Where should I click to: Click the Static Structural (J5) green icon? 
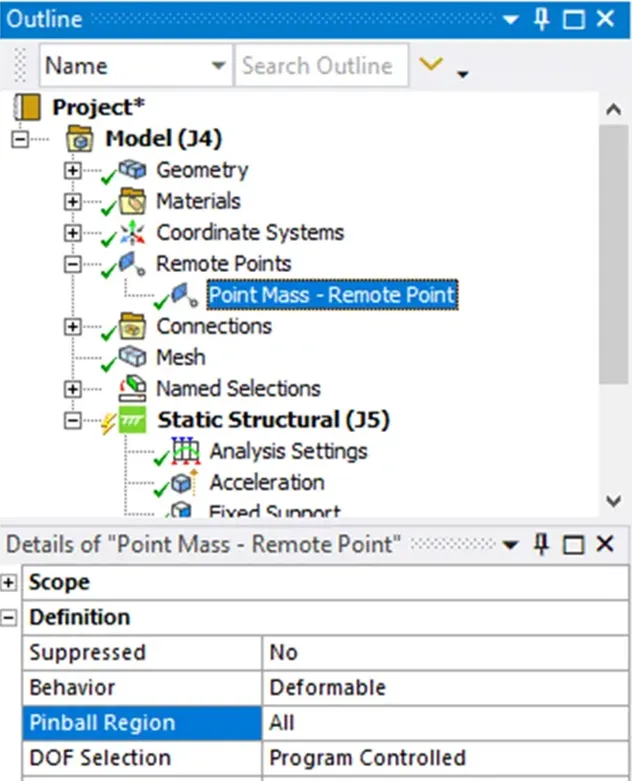pos(132,420)
